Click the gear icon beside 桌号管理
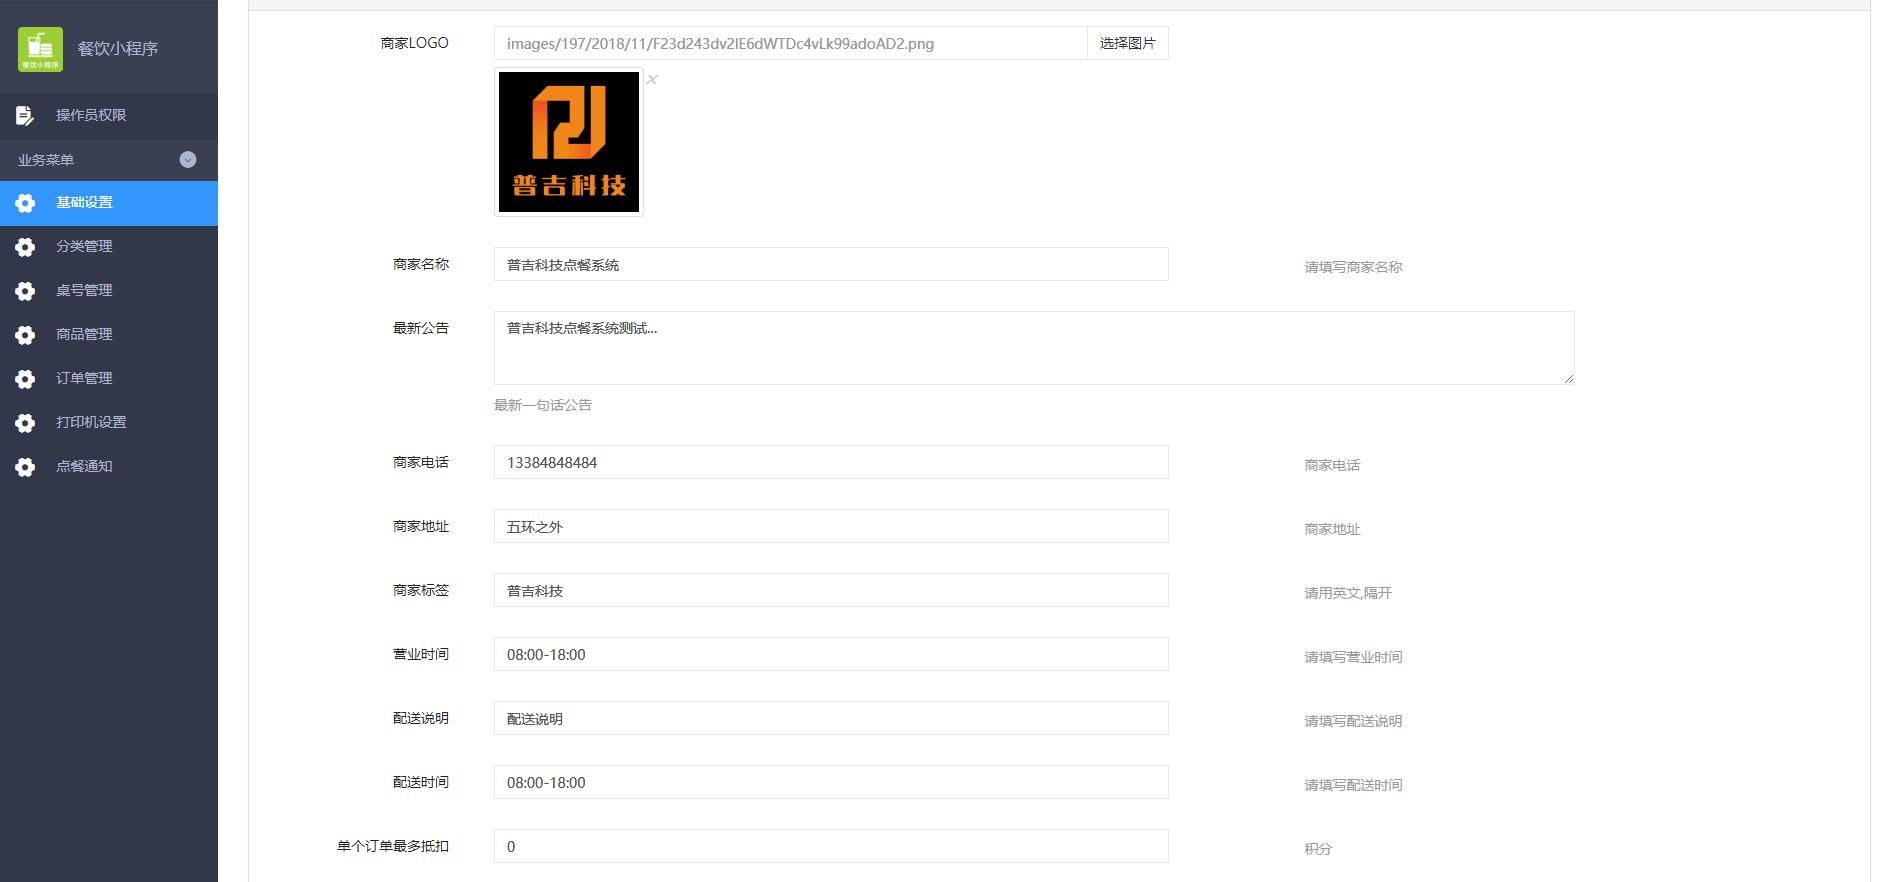 (25, 291)
